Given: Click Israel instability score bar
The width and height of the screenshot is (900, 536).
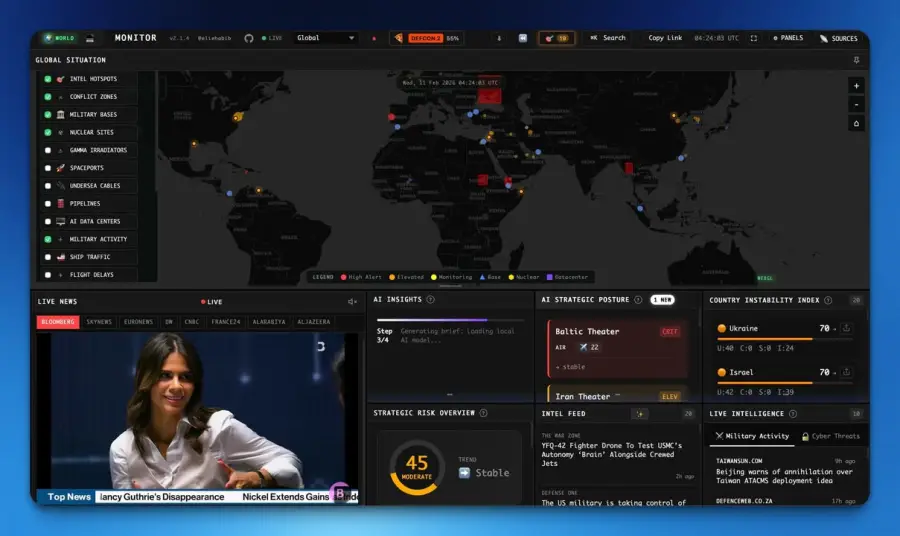Looking at the screenshot, I should coord(784,383).
